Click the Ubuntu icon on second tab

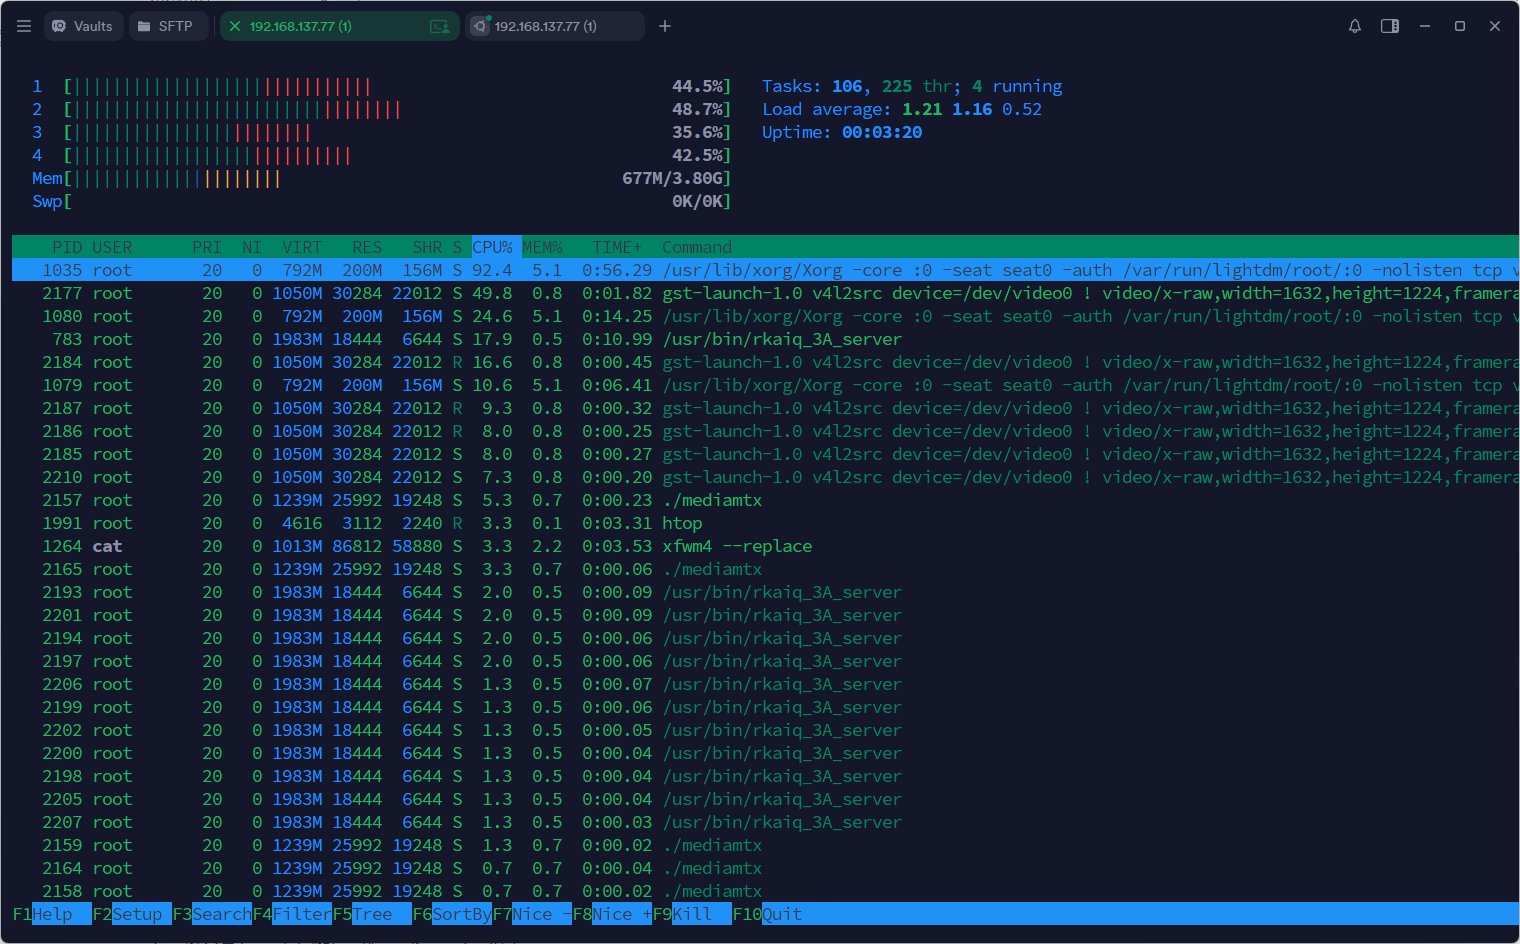click(481, 26)
